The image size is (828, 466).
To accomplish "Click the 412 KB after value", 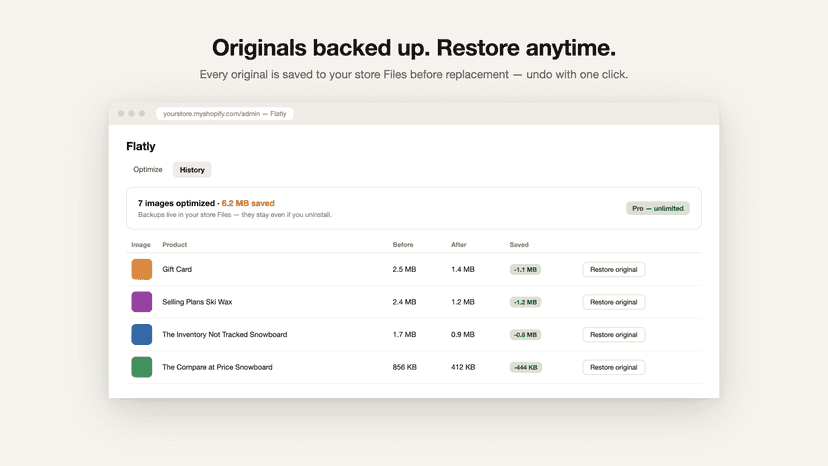I will point(463,367).
